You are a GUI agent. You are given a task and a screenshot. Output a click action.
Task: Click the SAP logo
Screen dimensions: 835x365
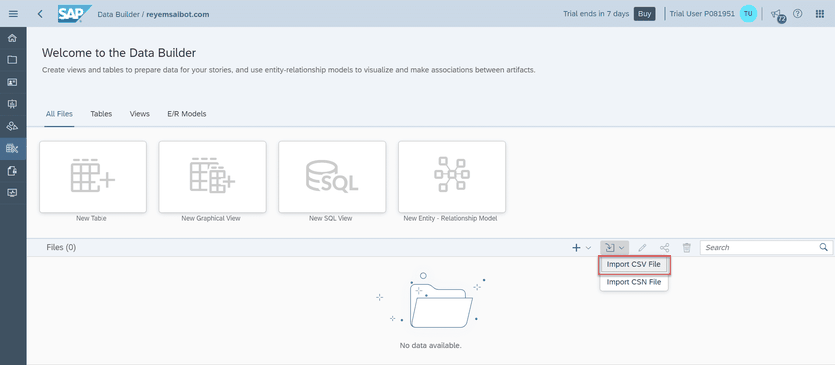(x=74, y=14)
